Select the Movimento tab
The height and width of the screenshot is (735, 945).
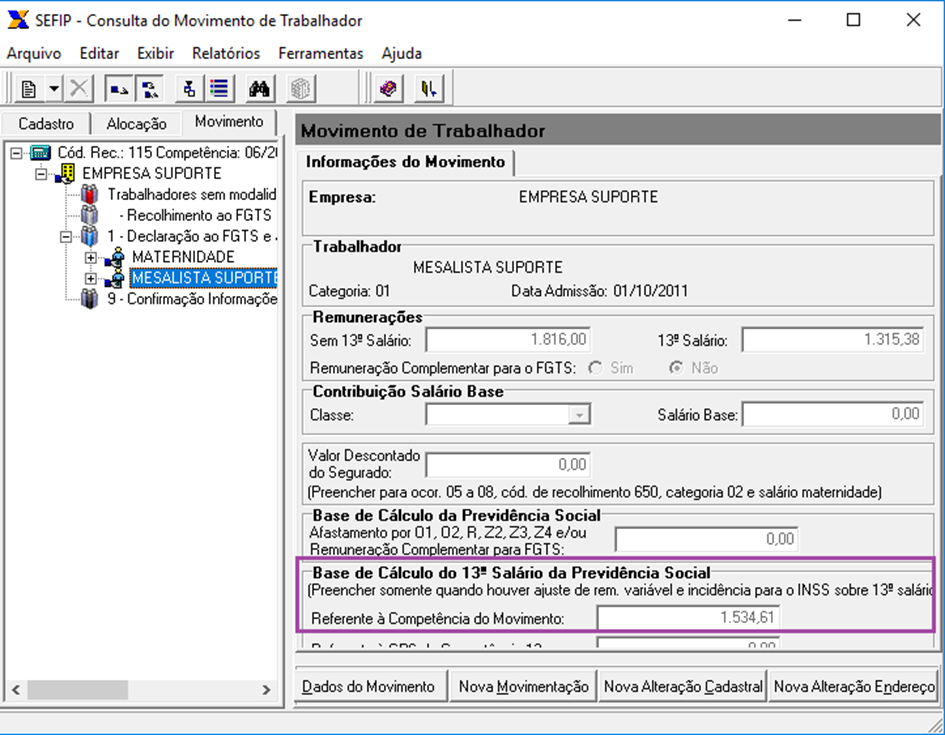tap(229, 122)
